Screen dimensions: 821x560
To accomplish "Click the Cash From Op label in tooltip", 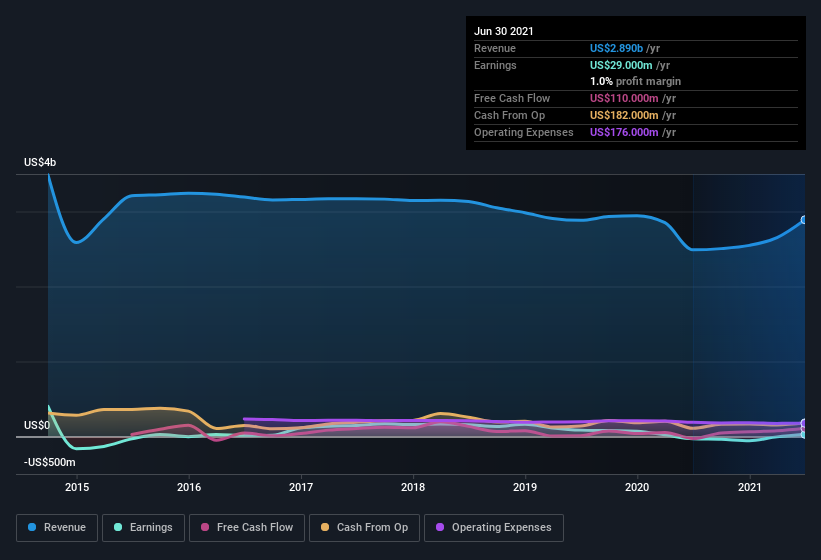I will tap(509, 115).
